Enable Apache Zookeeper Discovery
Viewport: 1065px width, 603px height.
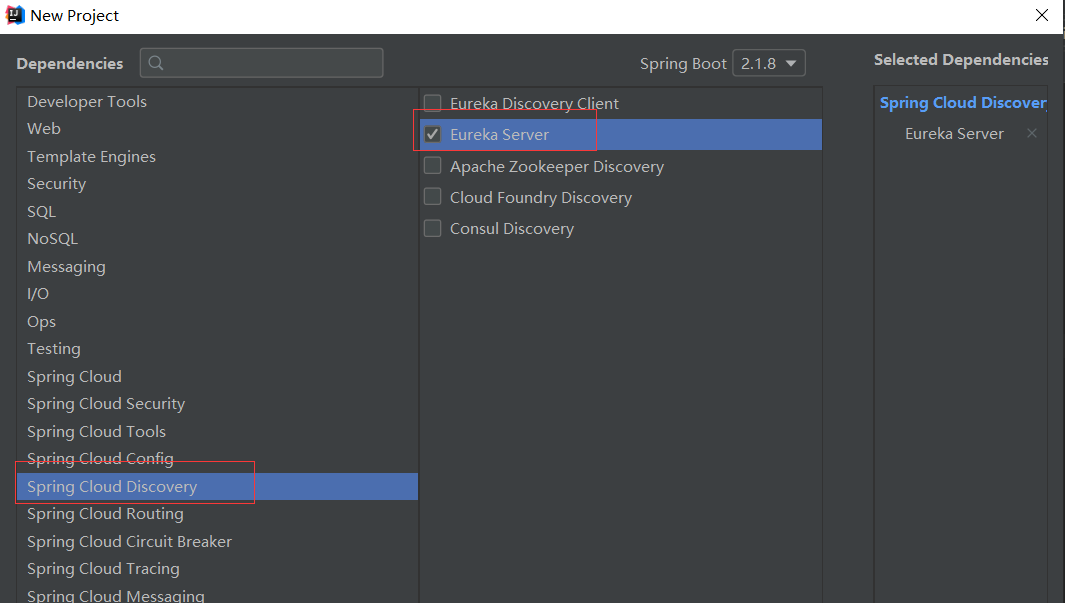[x=432, y=165]
